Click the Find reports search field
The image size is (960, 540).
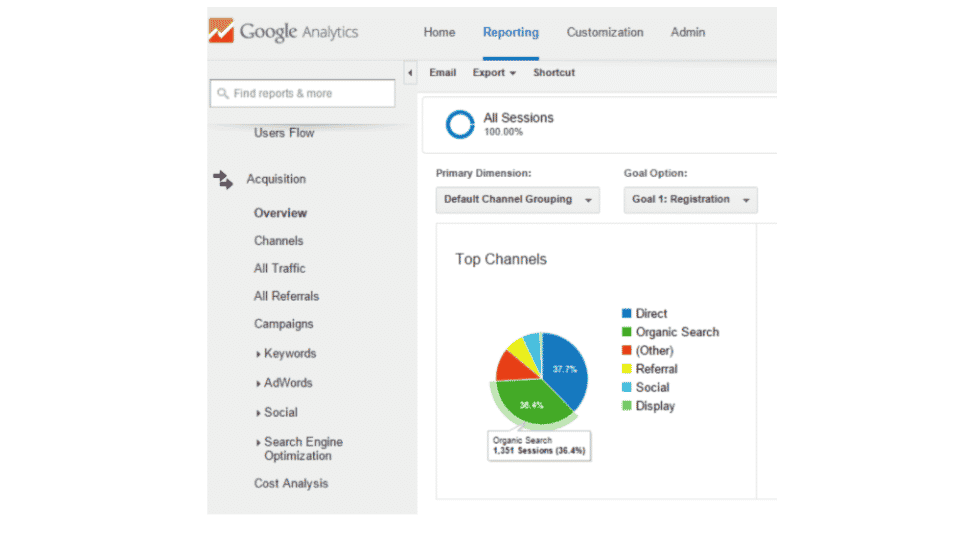point(310,94)
